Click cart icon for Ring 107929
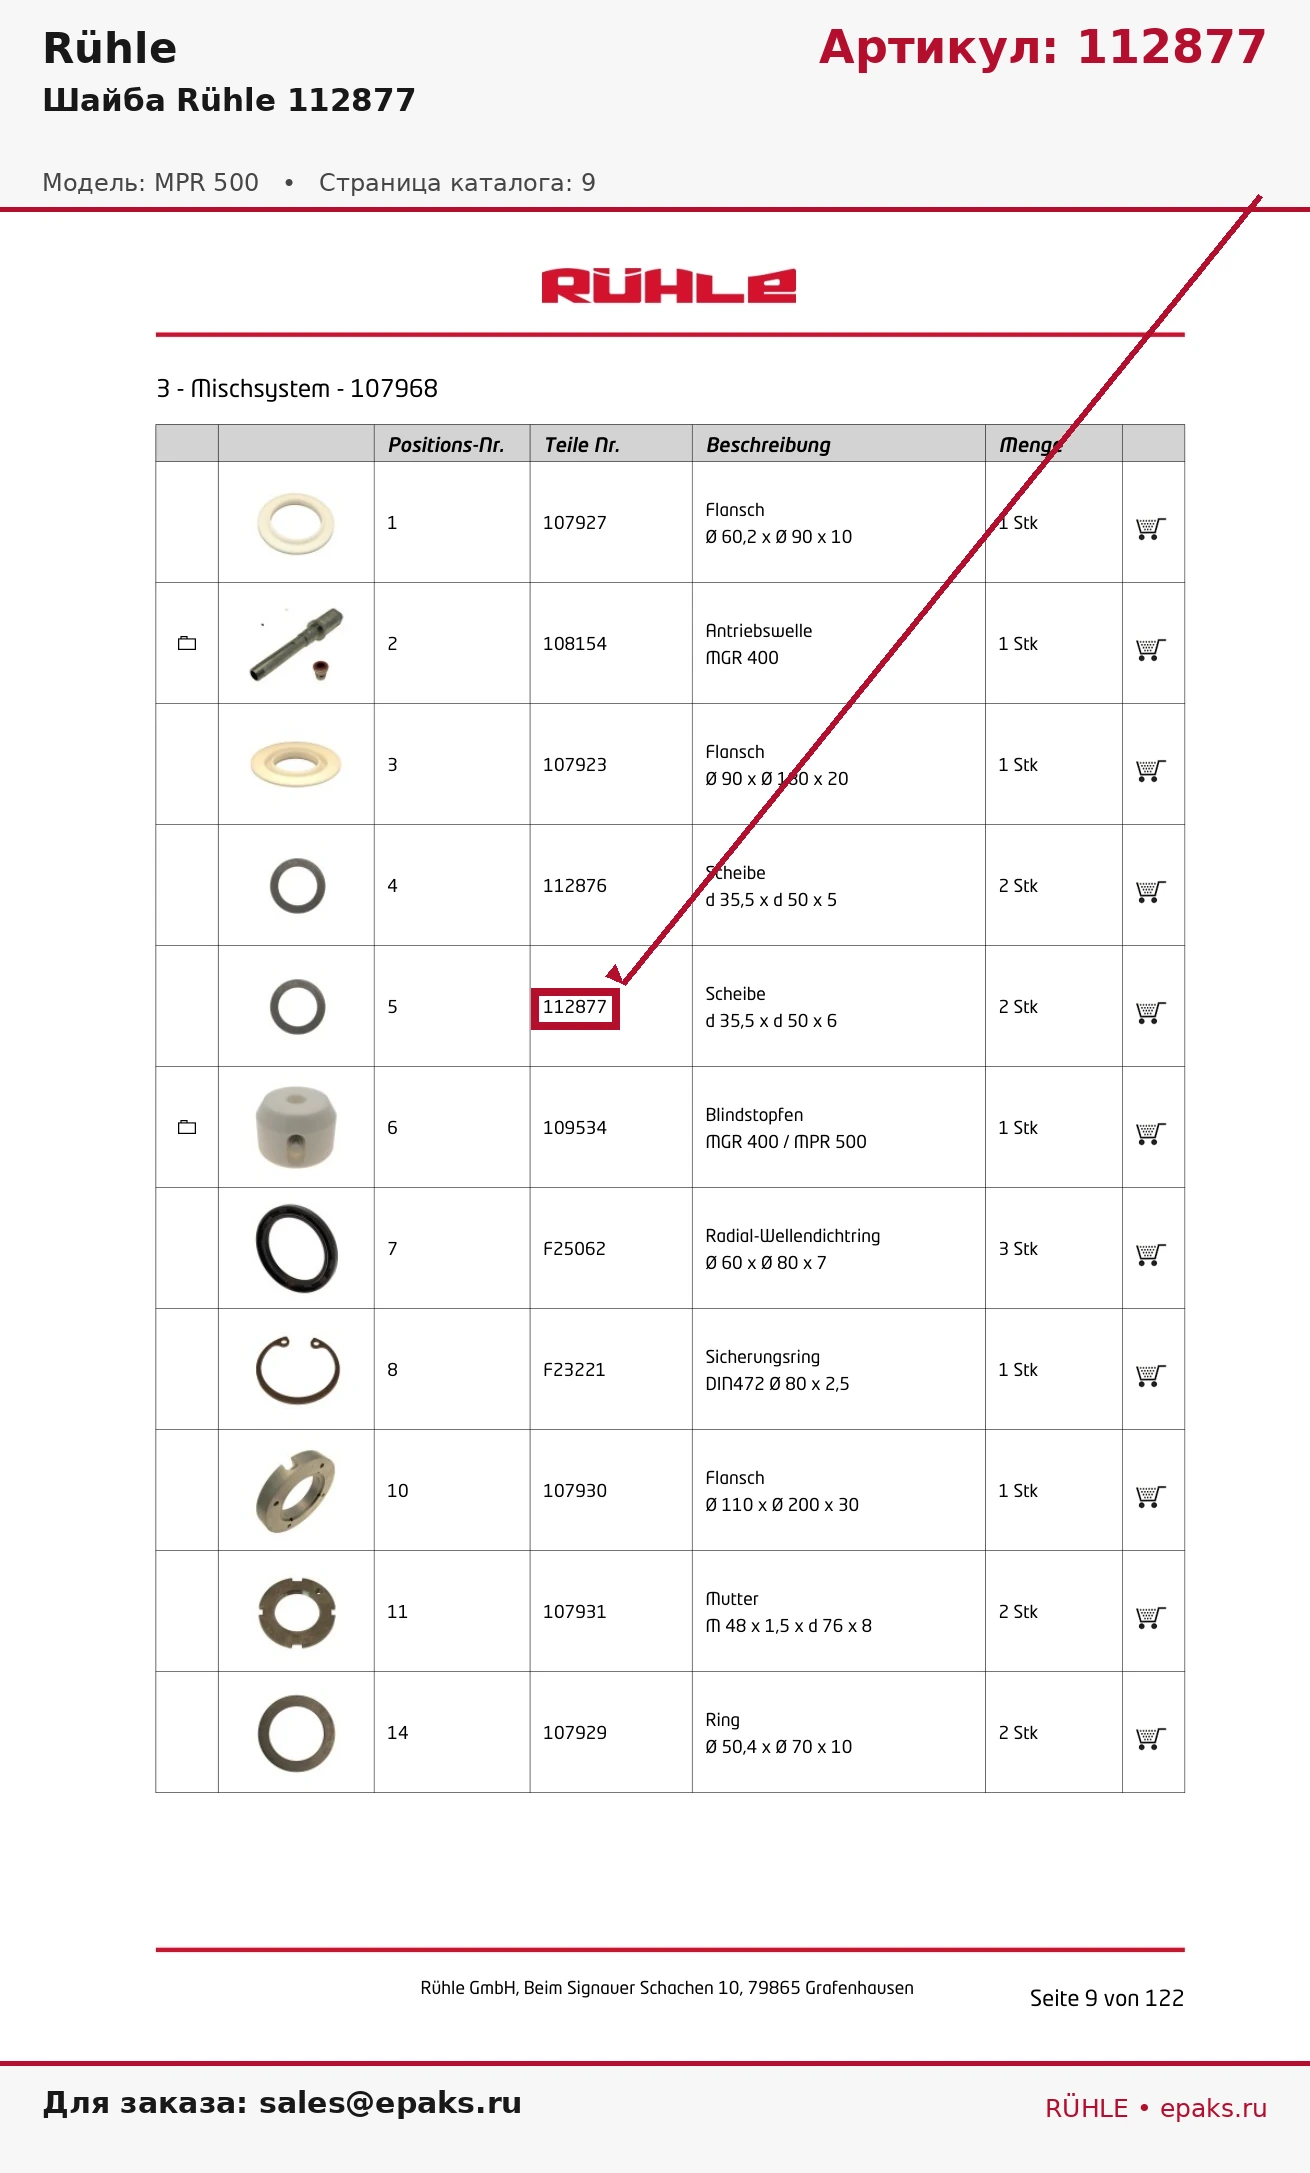The width and height of the screenshot is (1310, 2173). click(x=1151, y=1738)
